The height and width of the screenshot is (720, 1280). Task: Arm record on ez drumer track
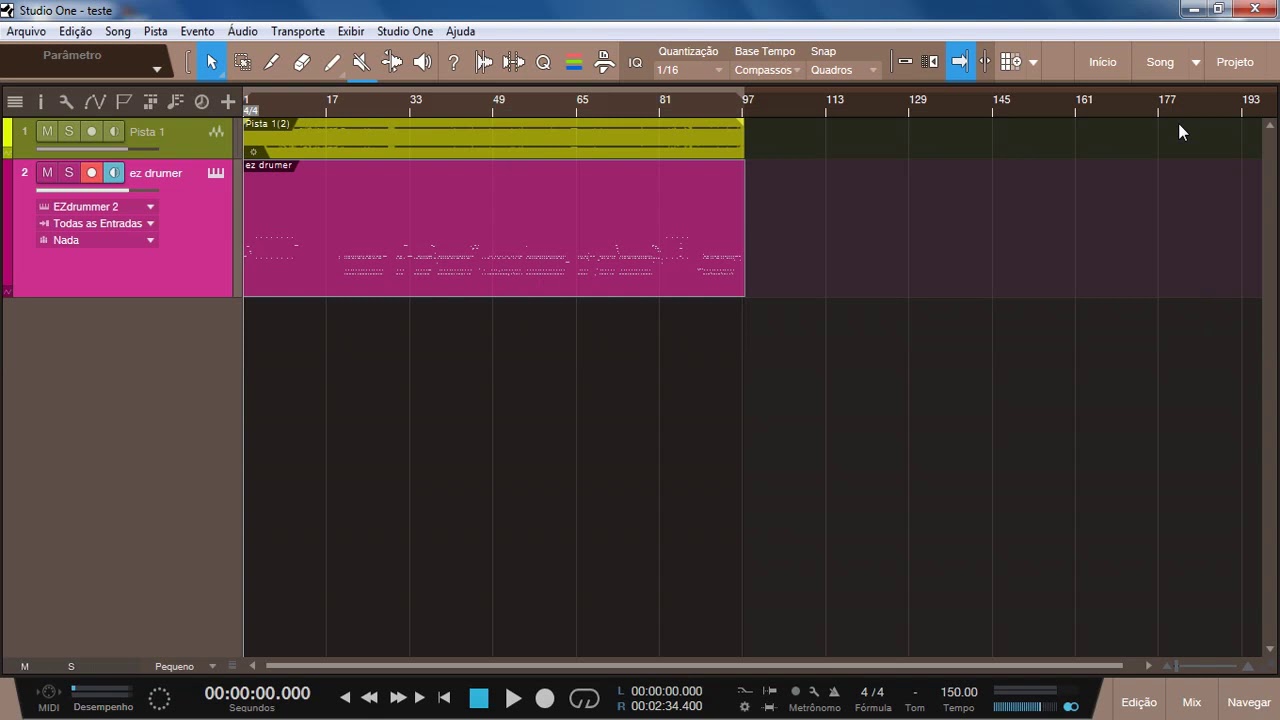point(91,172)
